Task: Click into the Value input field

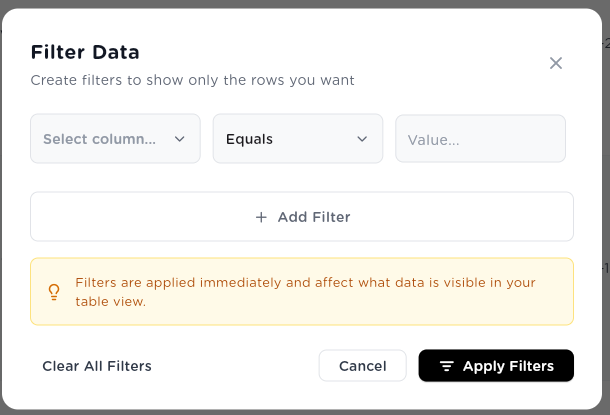Action: [480, 139]
